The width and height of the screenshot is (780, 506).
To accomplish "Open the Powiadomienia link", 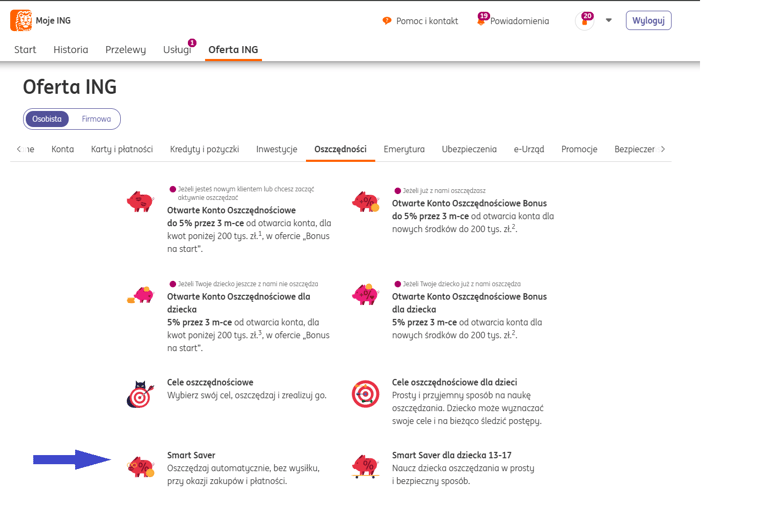I will [520, 21].
